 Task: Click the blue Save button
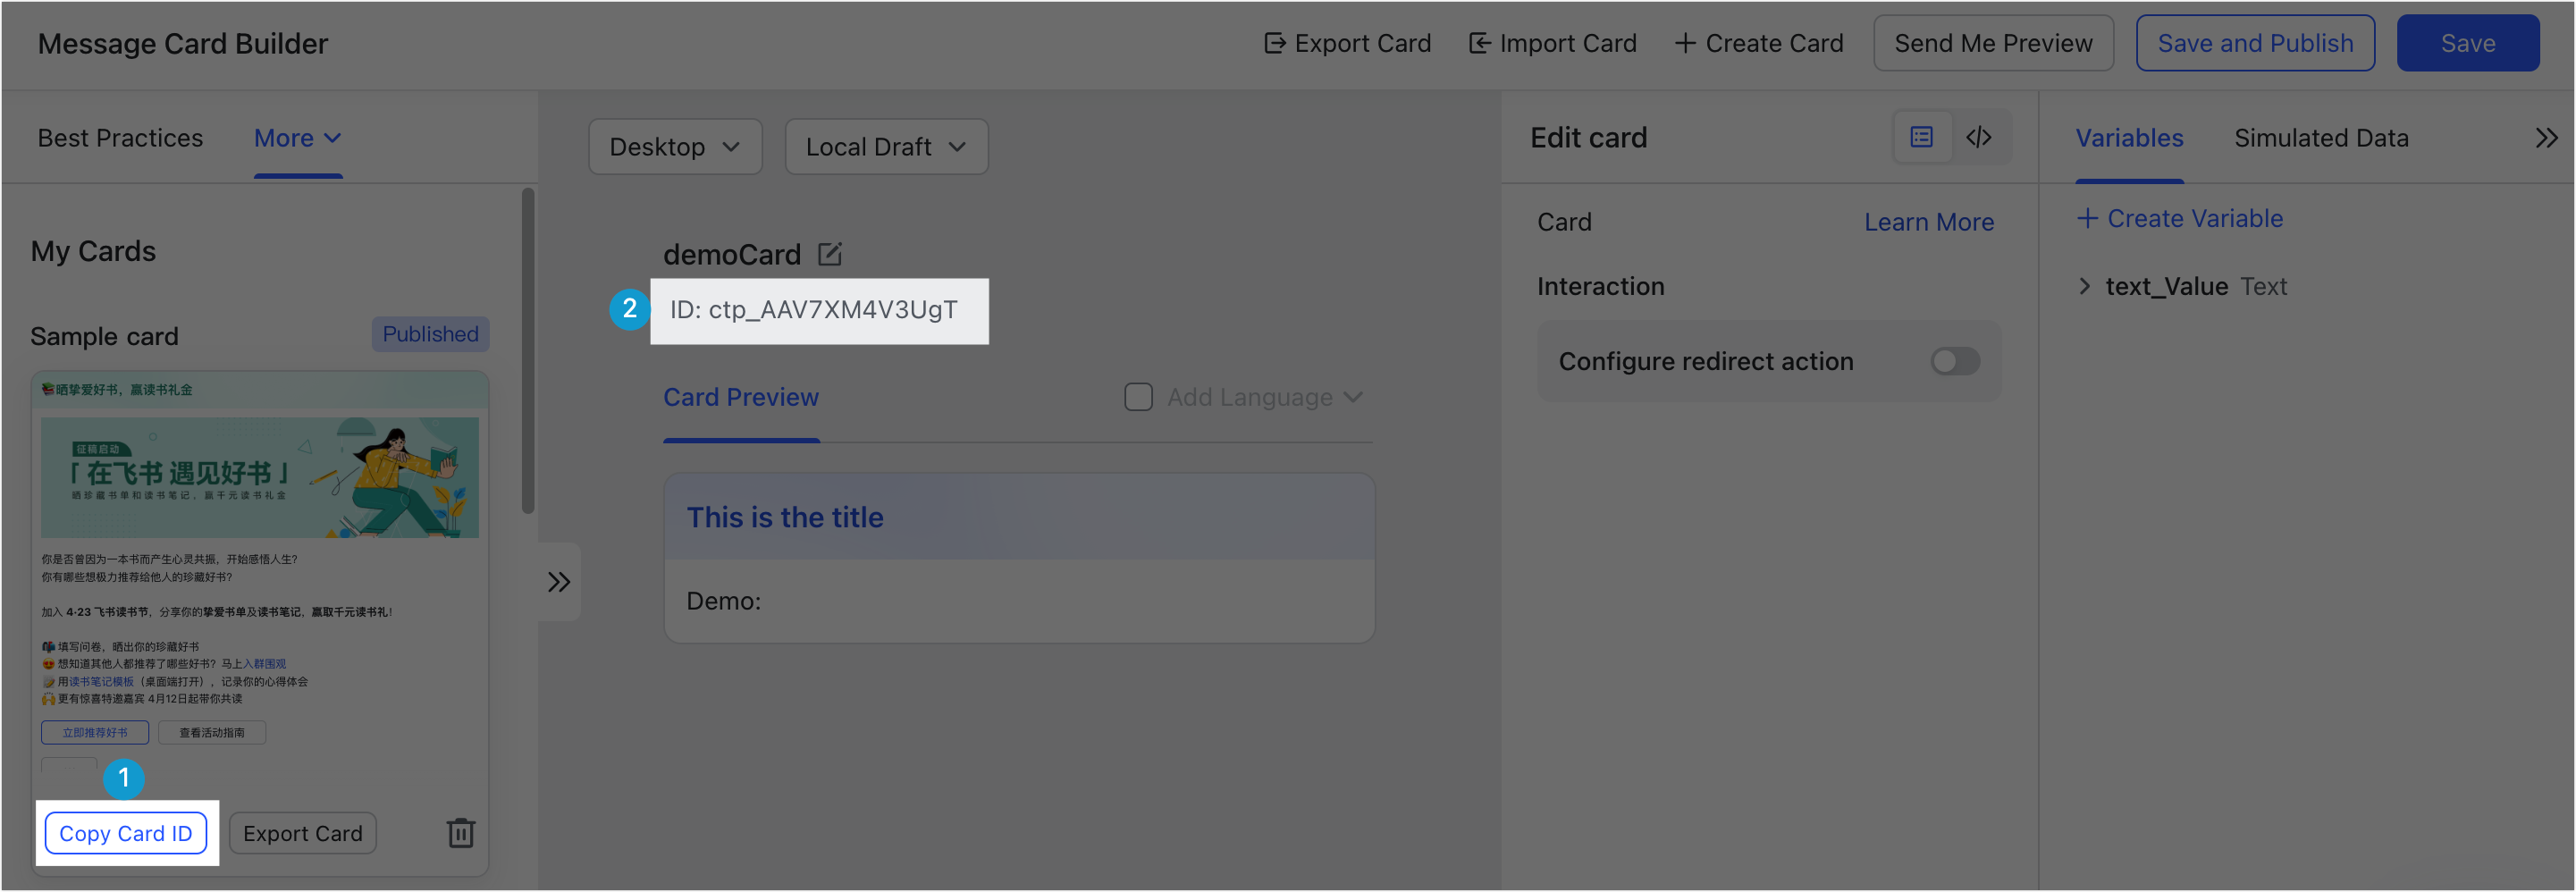pos(2467,43)
